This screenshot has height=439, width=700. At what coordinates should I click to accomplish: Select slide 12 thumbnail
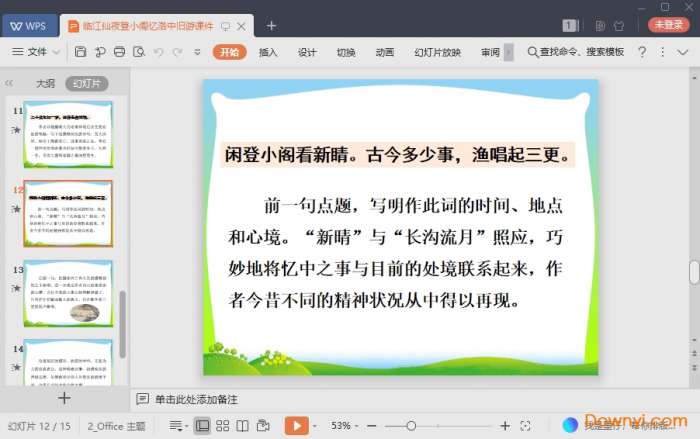tap(68, 213)
